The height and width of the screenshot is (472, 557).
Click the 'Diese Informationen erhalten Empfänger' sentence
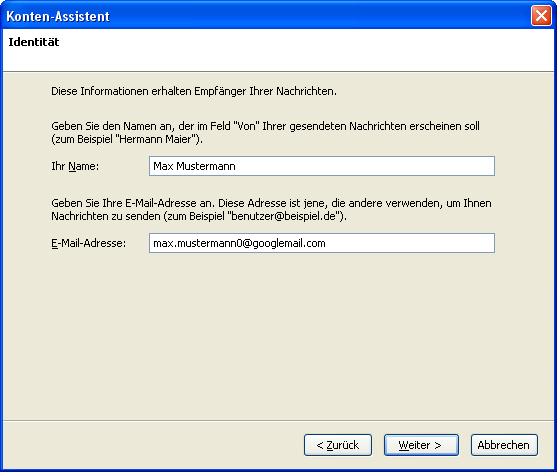click(x=194, y=91)
